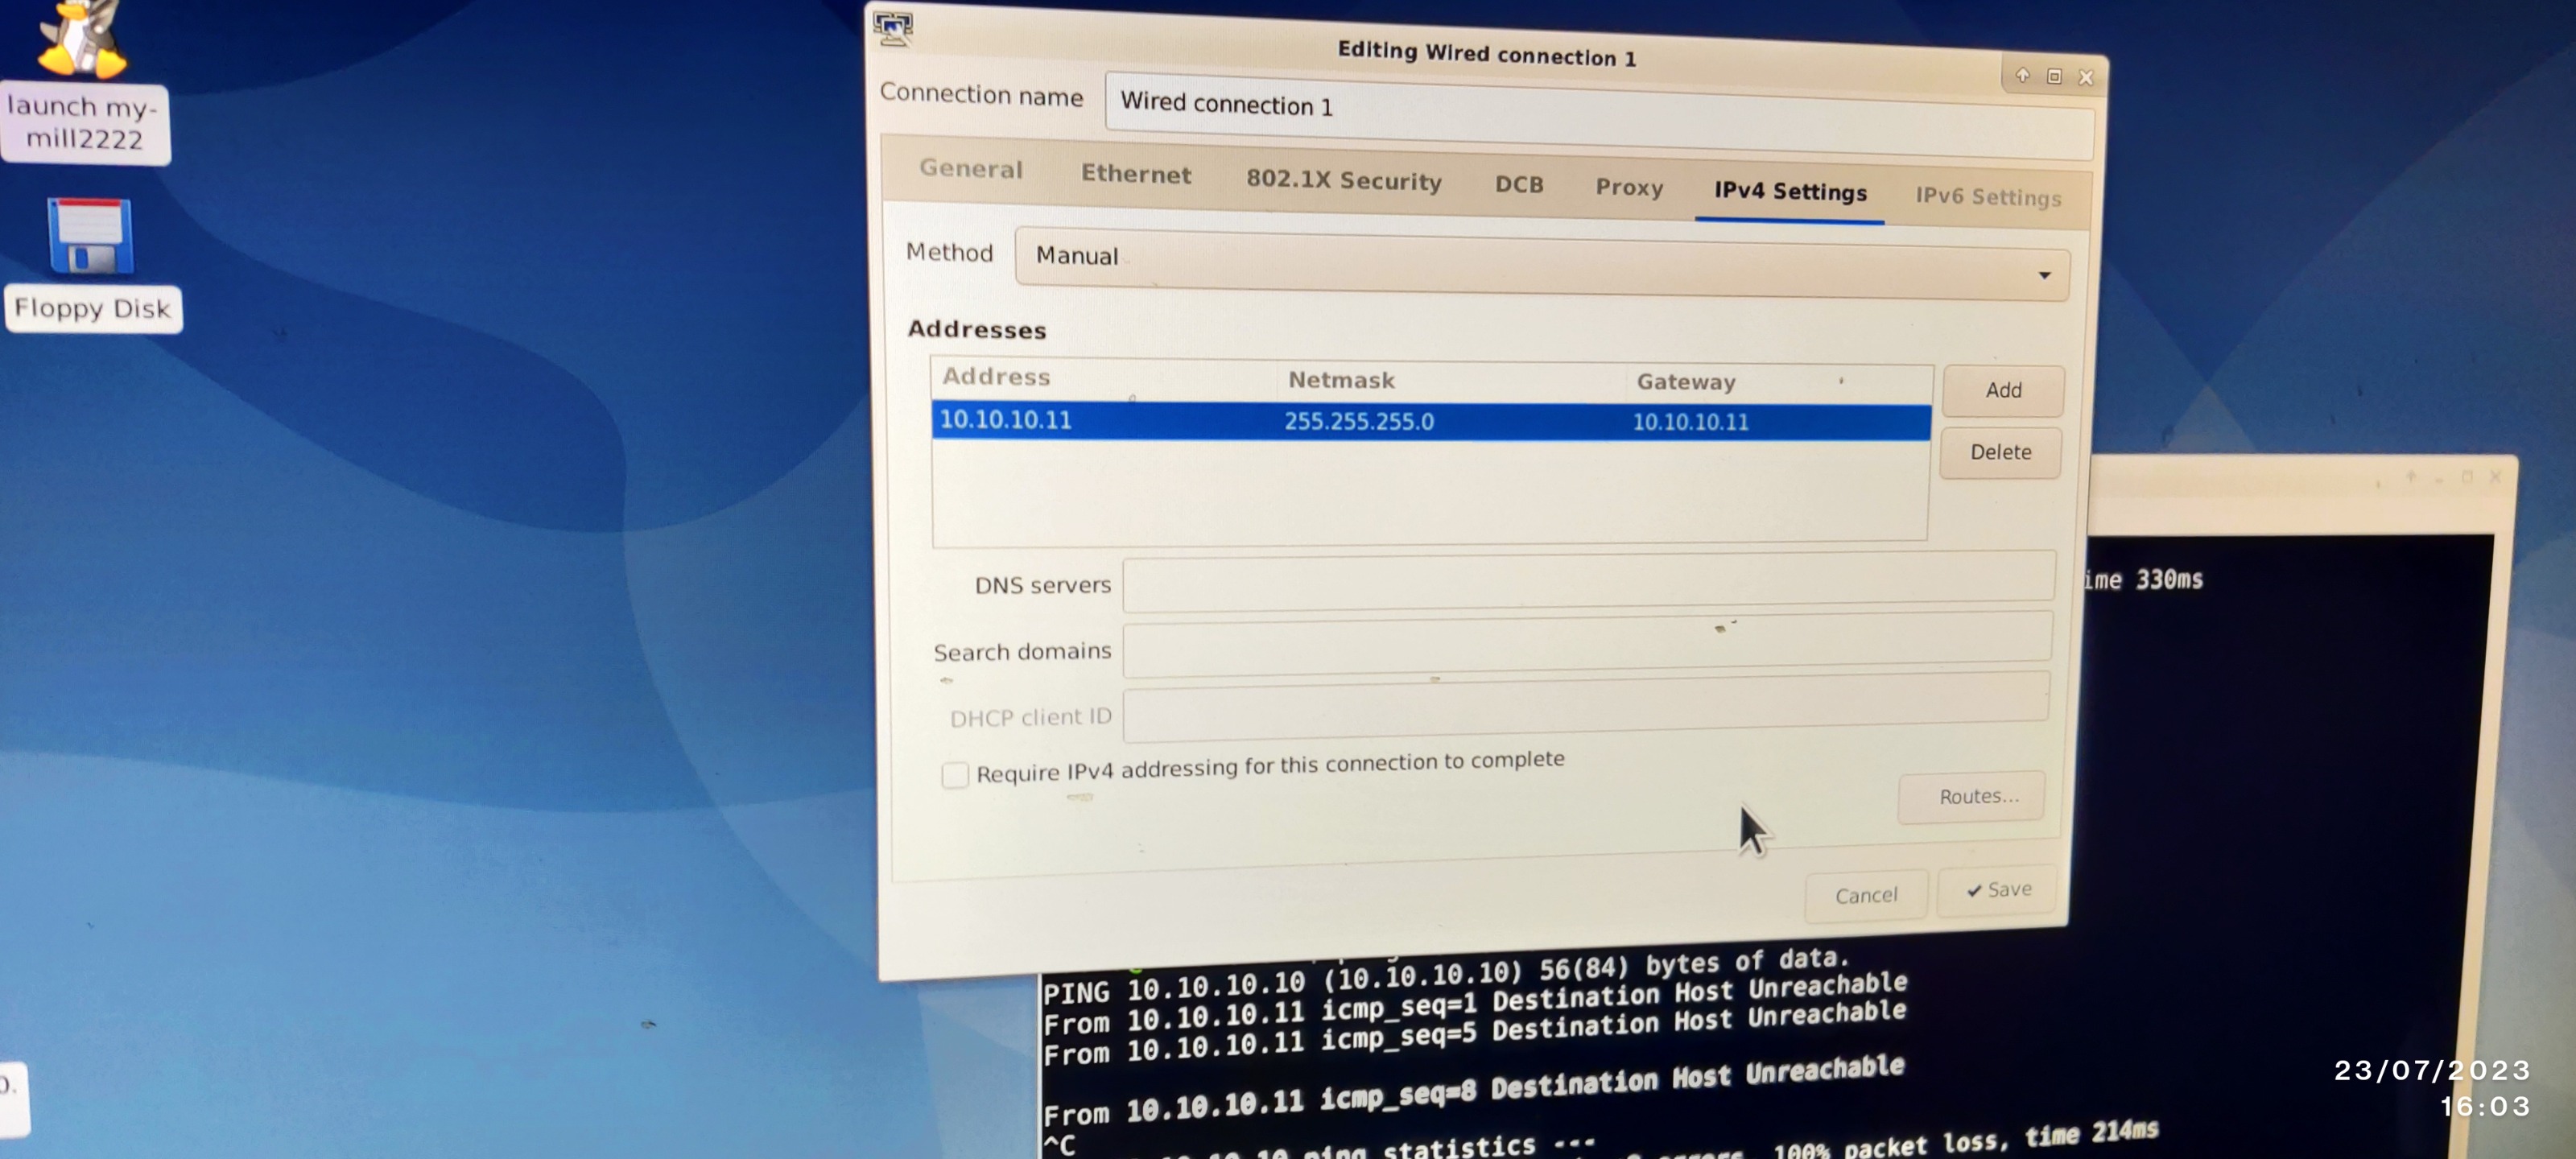Click the DHCP client ID field
2576x1159 pixels.
click(1586, 708)
